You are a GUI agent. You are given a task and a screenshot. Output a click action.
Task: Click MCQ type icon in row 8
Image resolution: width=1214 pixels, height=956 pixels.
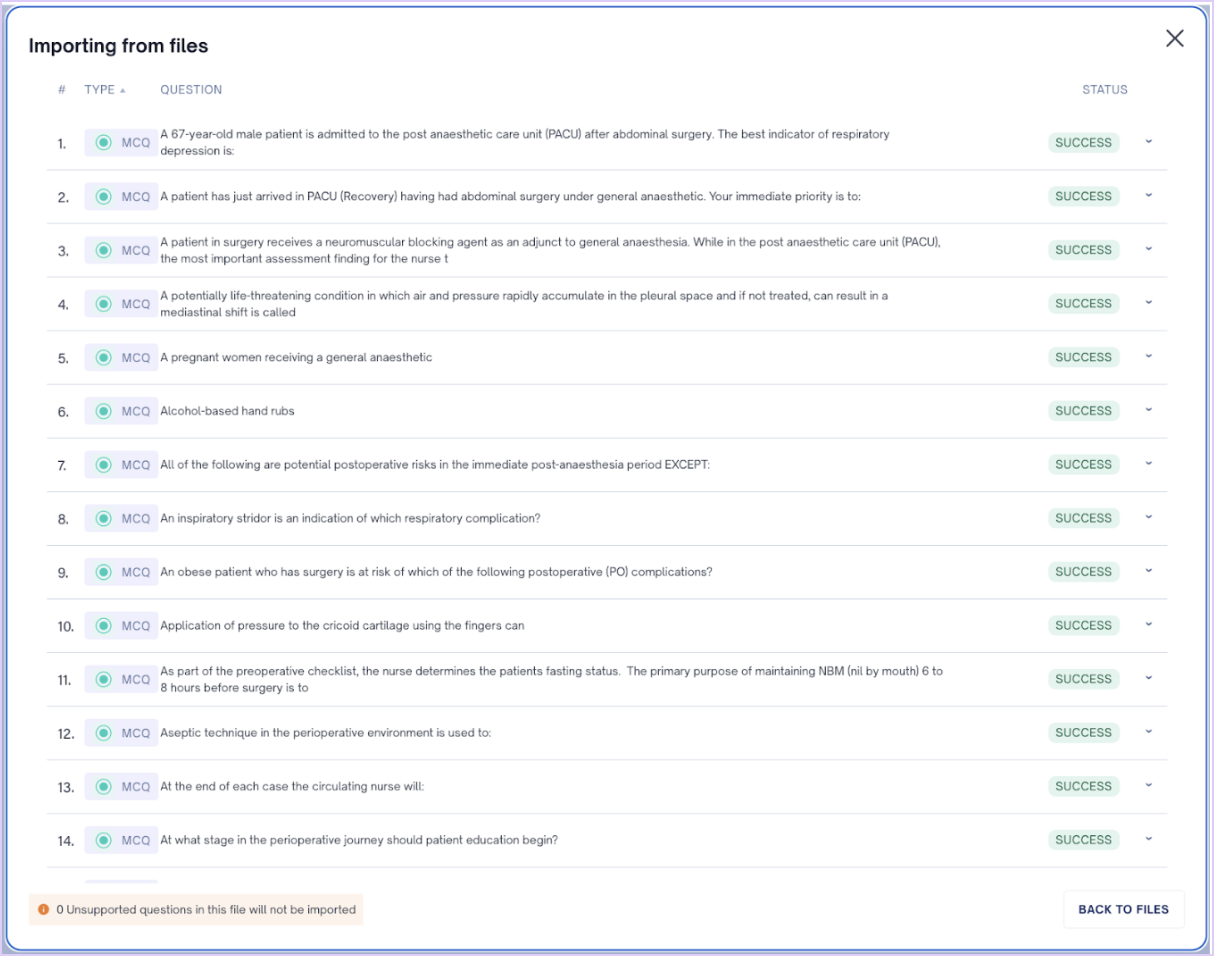pyautogui.click(x=103, y=519)
